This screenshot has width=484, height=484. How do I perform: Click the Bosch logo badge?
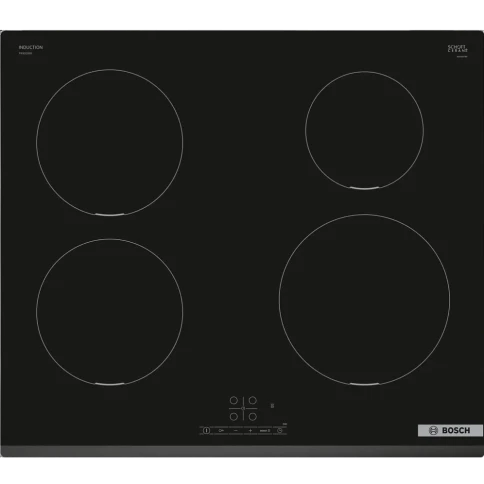coord(450,430)
